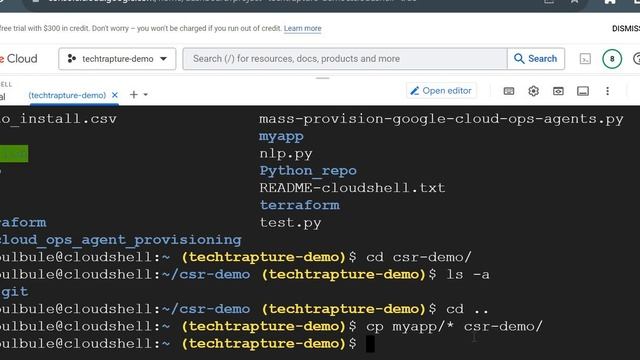
Task: Click the Google Cloud logo
Action: pos(18,59)
